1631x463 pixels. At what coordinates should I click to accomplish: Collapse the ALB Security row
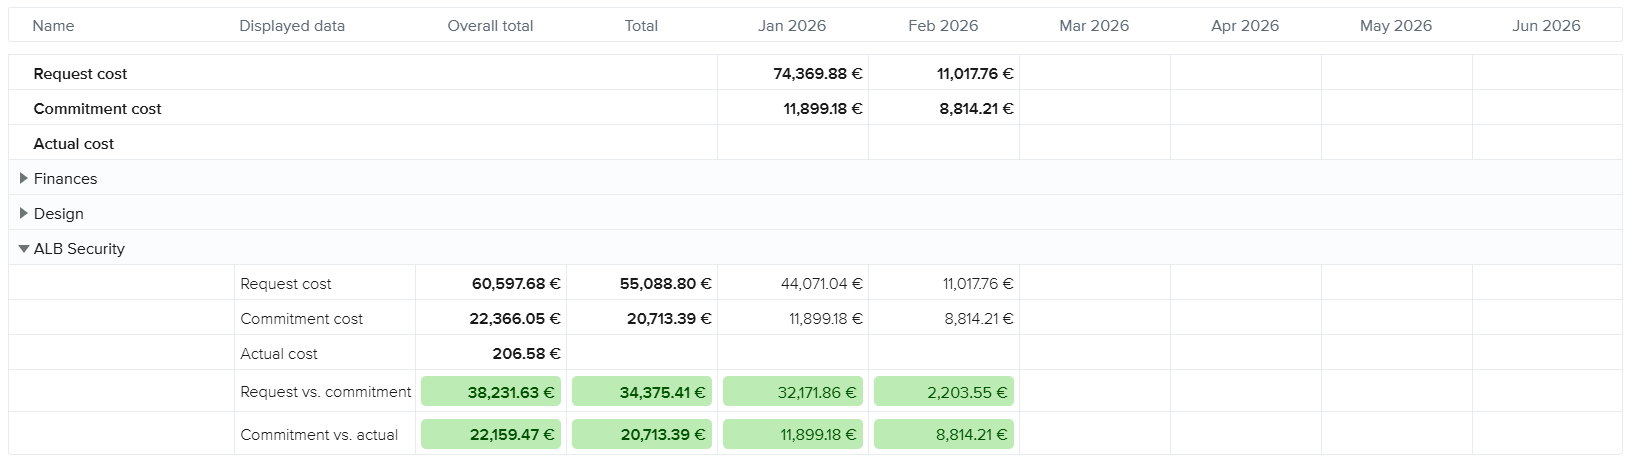coord(24,249)
